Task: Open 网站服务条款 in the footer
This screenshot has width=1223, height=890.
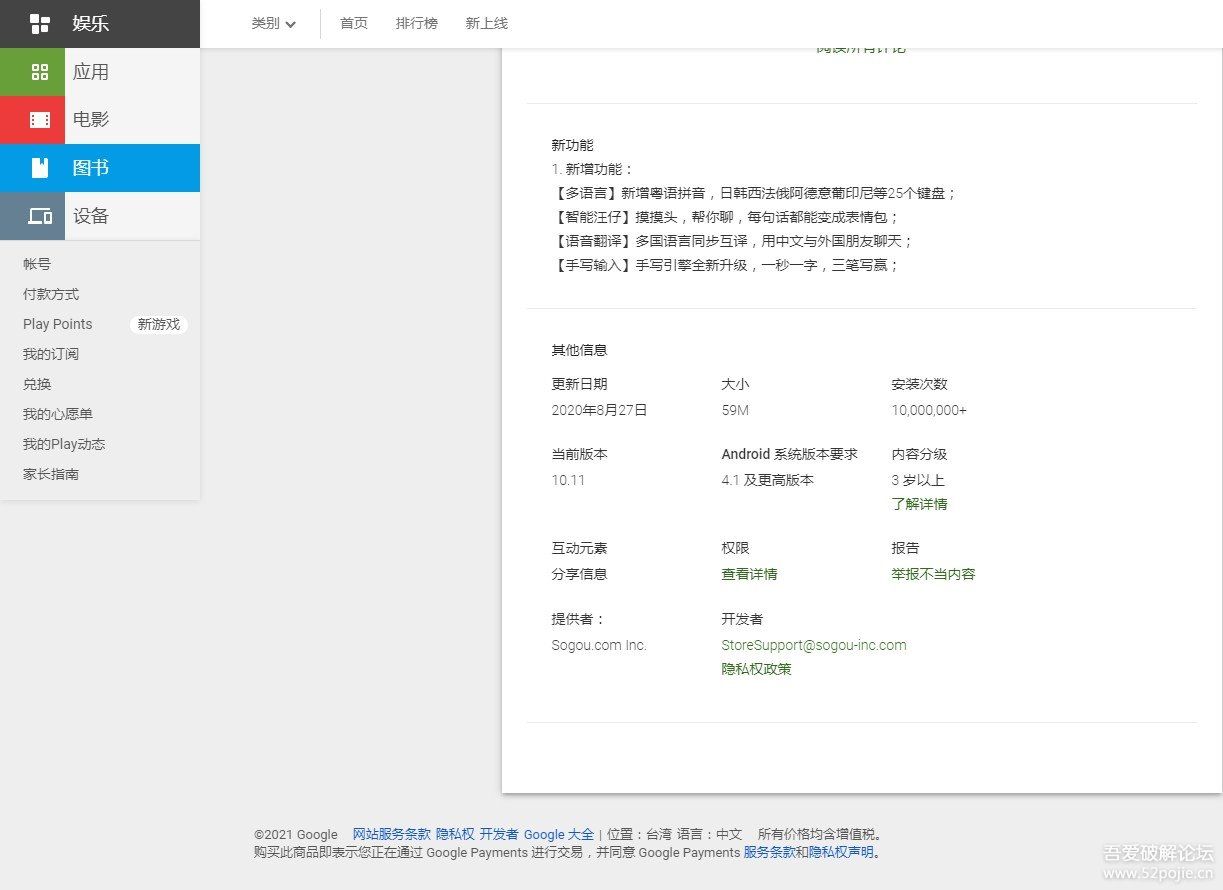Action: click(392, 834)
